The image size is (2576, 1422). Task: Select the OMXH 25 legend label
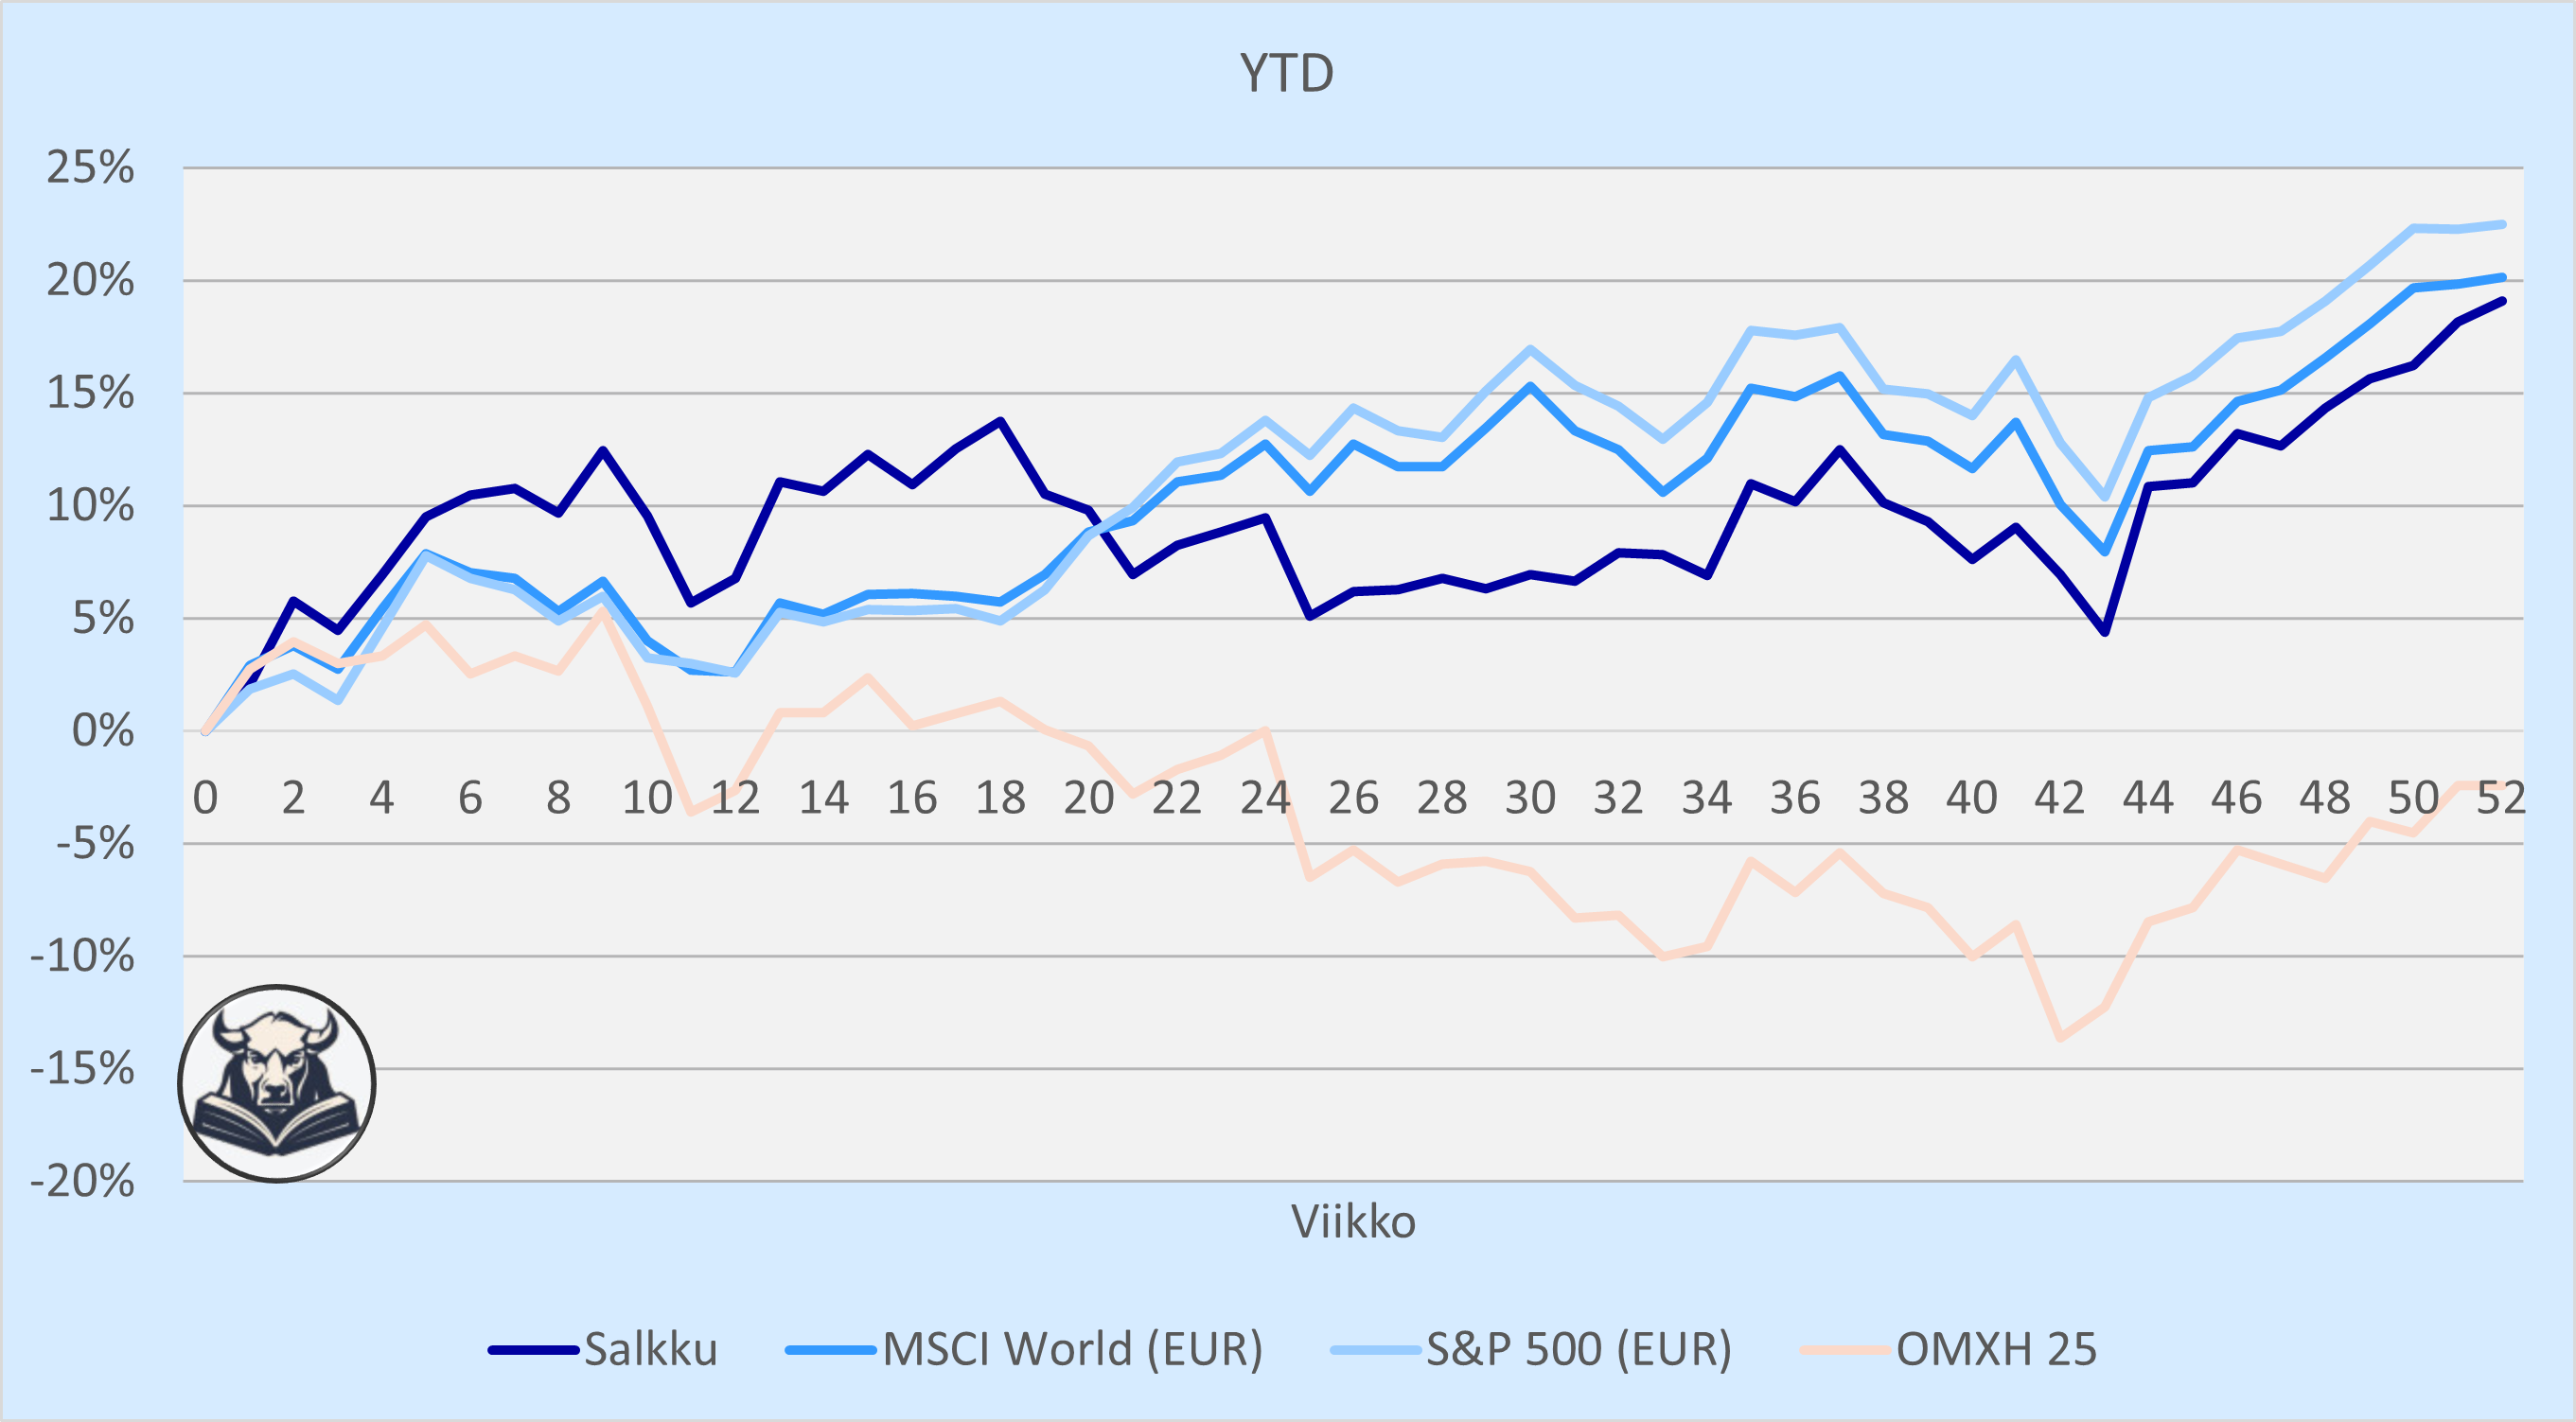pos(1996,1350)
